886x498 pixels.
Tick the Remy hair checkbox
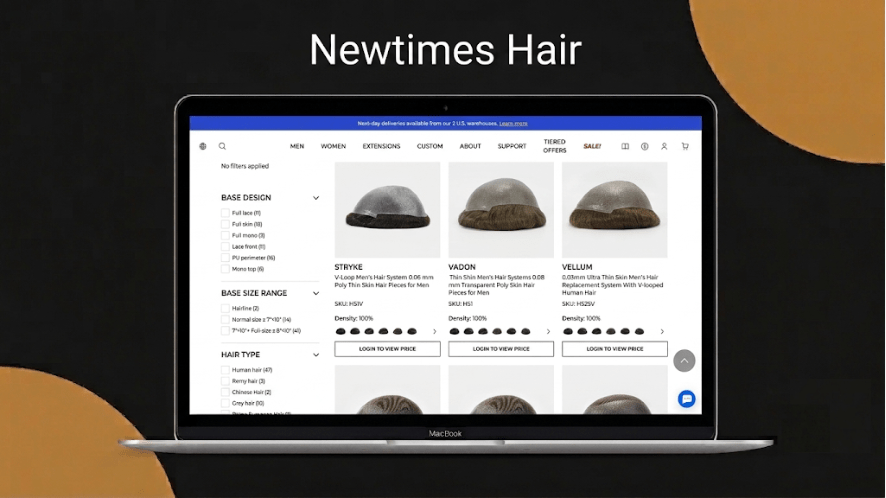(x=225, y=381)
